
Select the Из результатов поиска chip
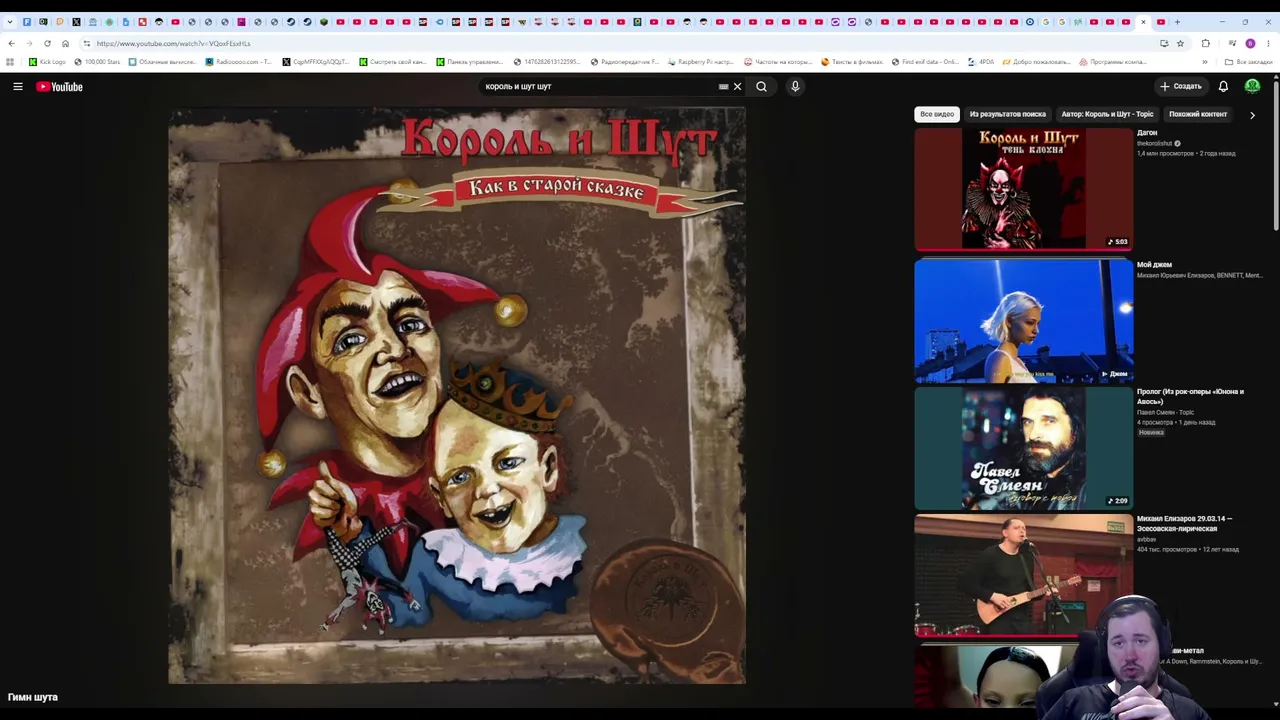click(x=1008, y=114)
